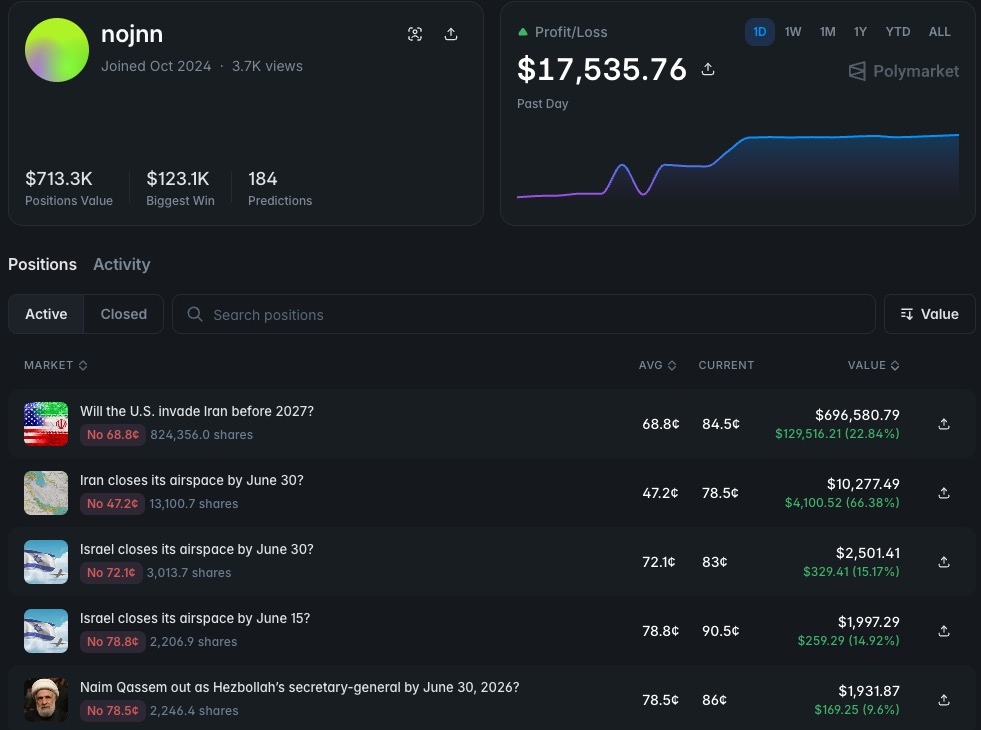
Task: Click the Polymarket logo in the chart
Action: point(903,71)
